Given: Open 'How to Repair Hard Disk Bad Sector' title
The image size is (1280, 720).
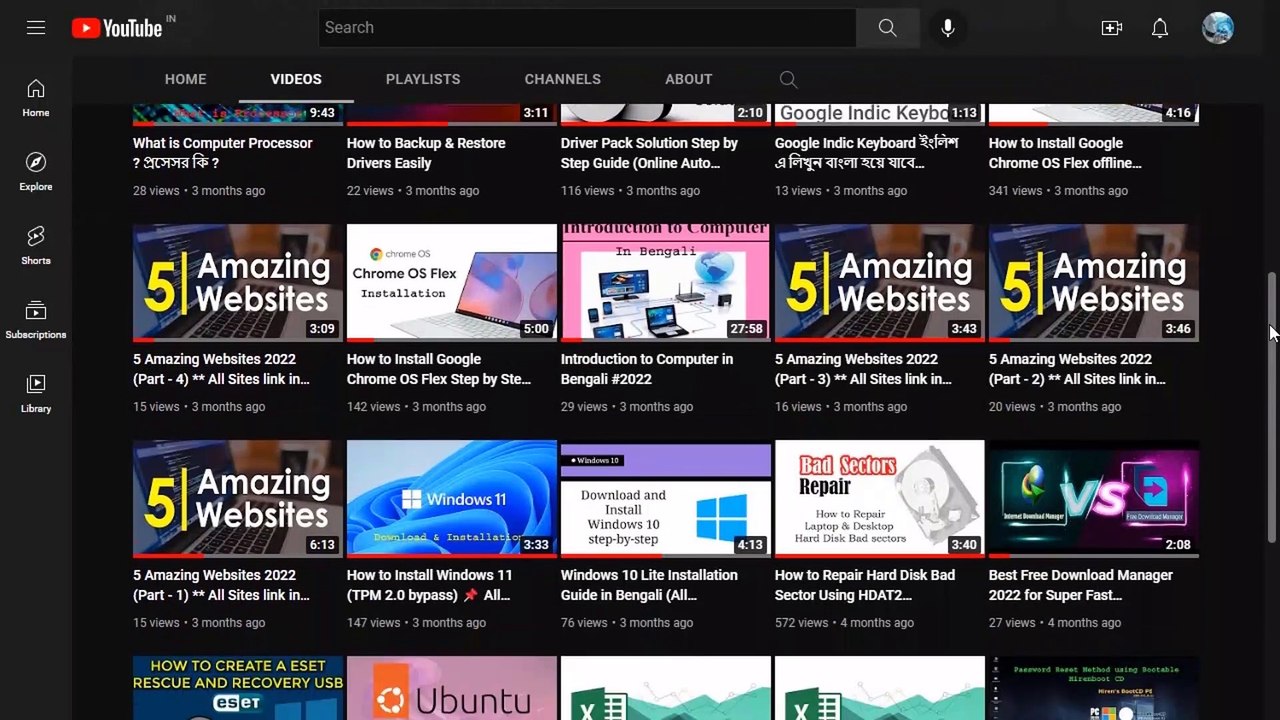Looking at the screenshot, I should click(865, 585).
